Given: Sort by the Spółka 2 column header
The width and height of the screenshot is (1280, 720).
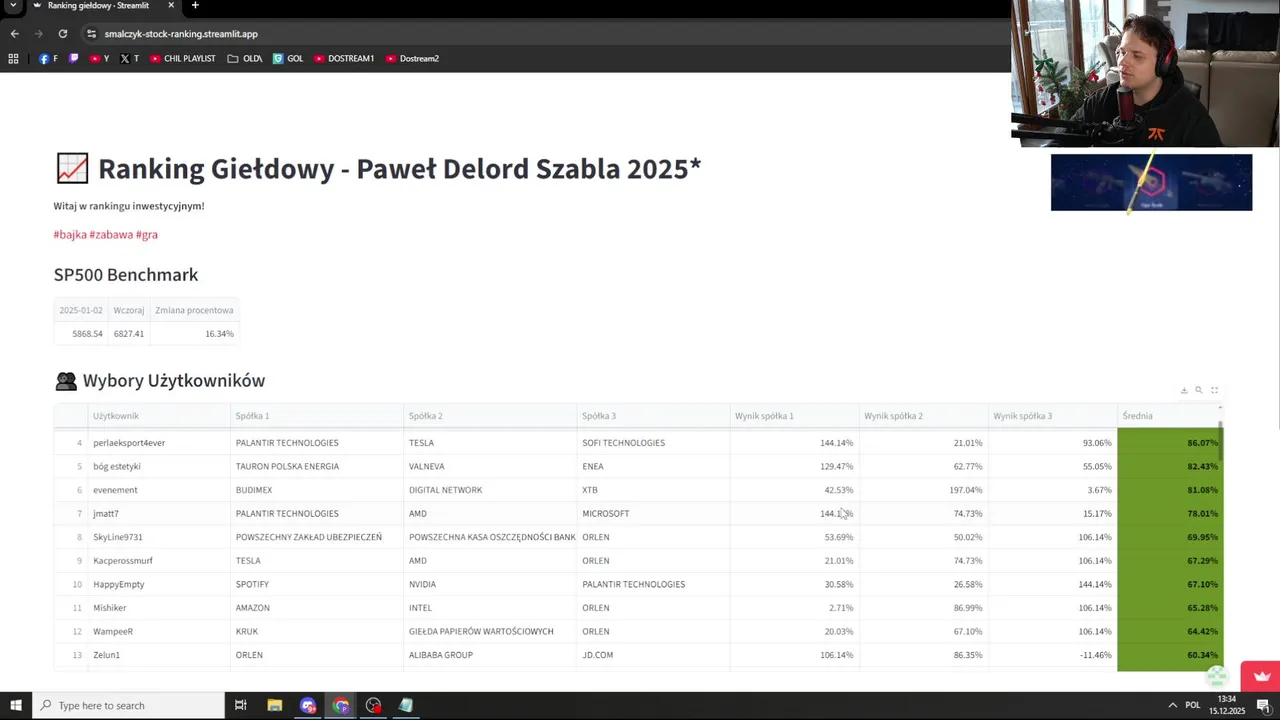Looking at the screenshot, I should [490, 416].
